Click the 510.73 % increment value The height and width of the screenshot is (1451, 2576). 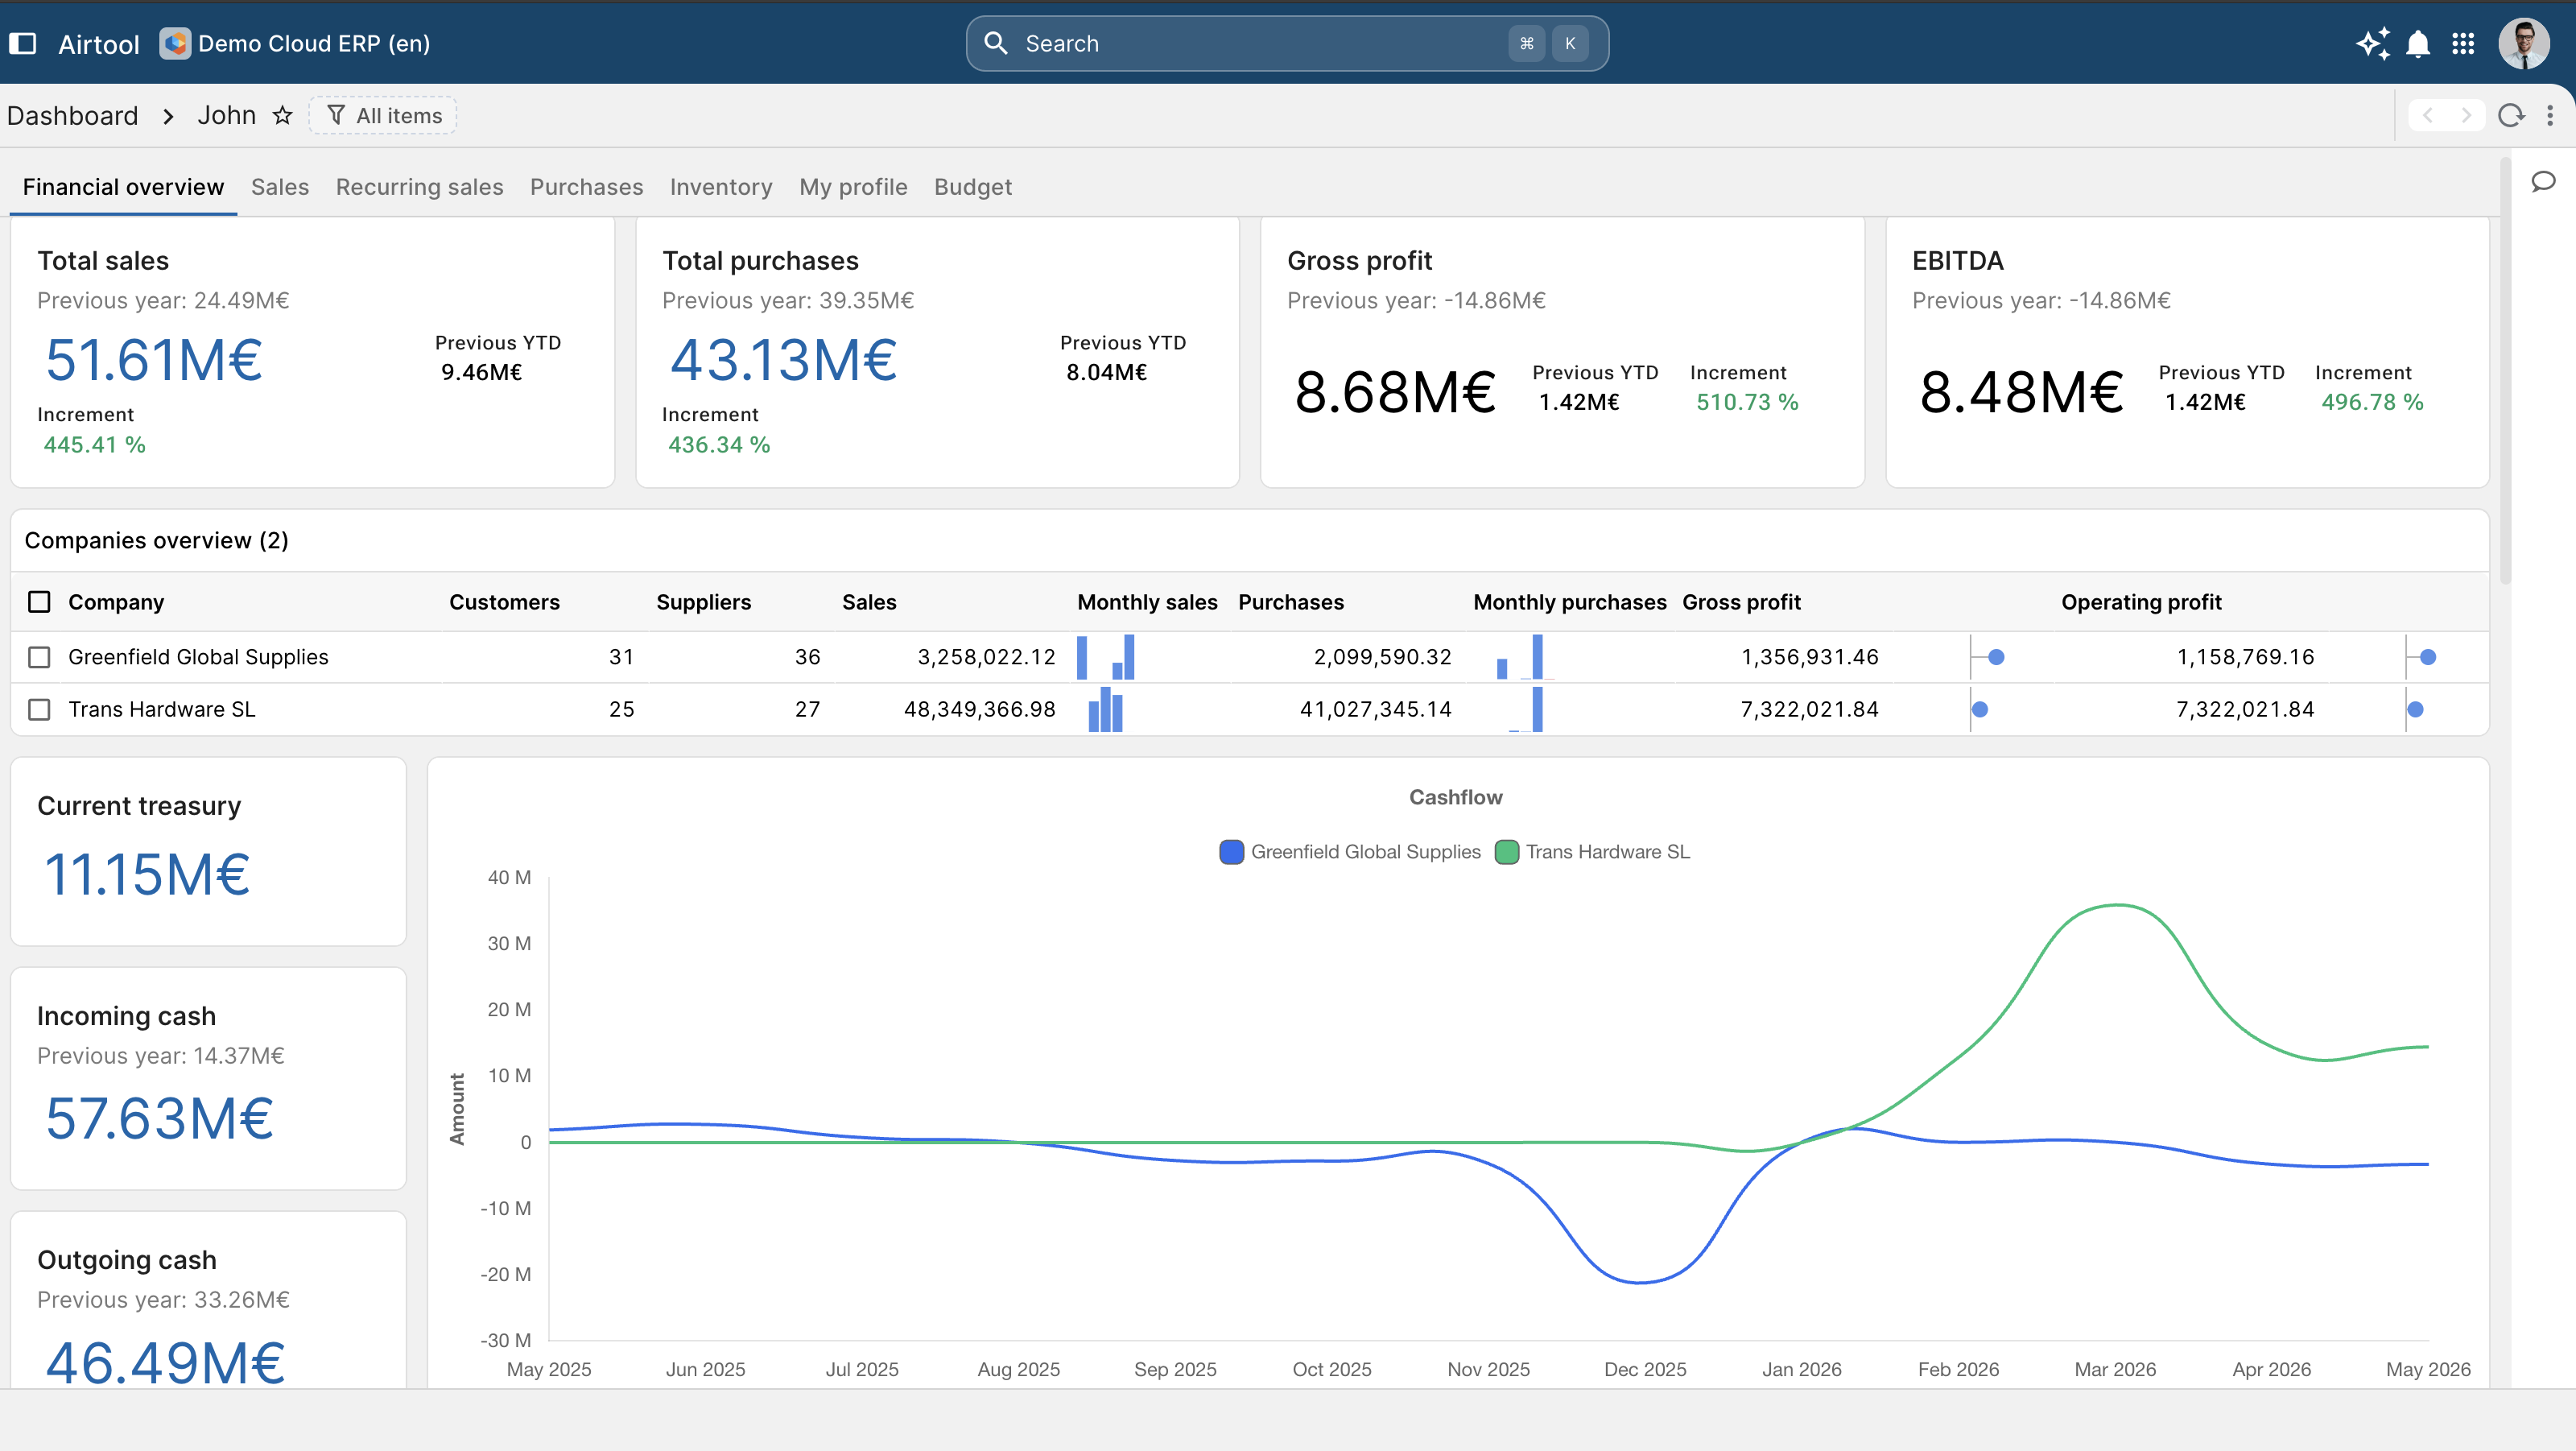(x=1746, y=402)
